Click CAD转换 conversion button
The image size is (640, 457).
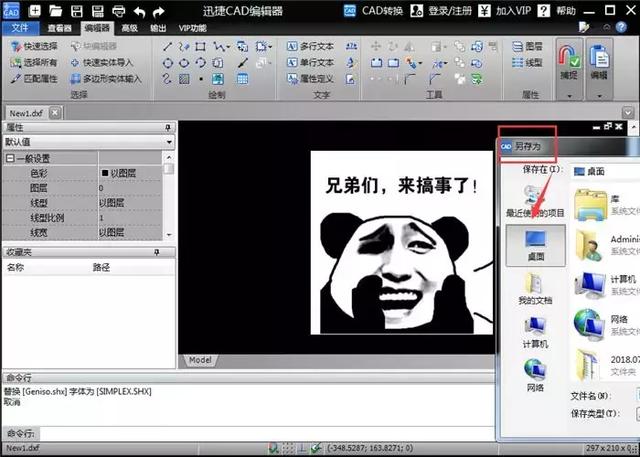click(373, 11)
